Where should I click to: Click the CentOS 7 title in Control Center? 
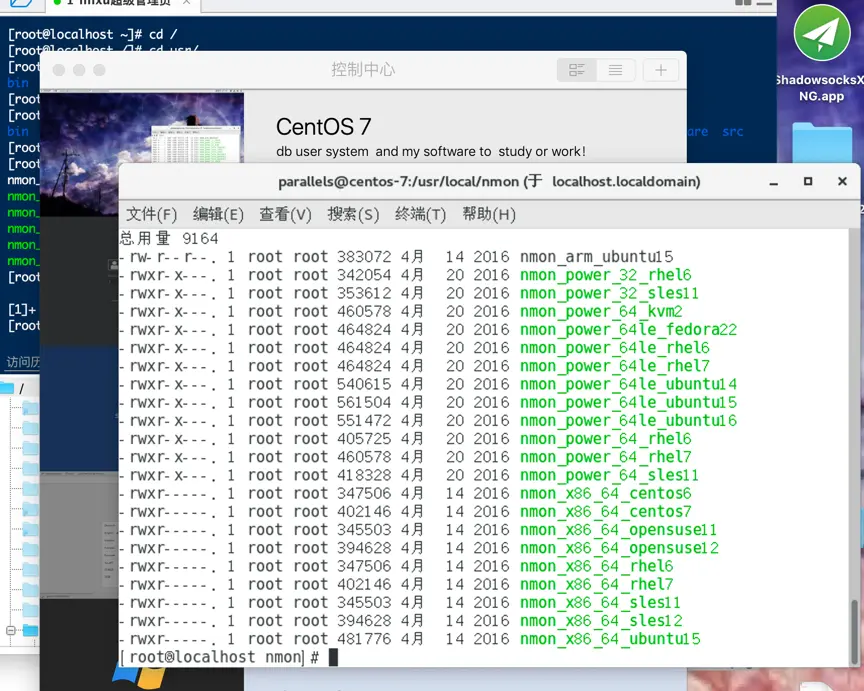323,127
